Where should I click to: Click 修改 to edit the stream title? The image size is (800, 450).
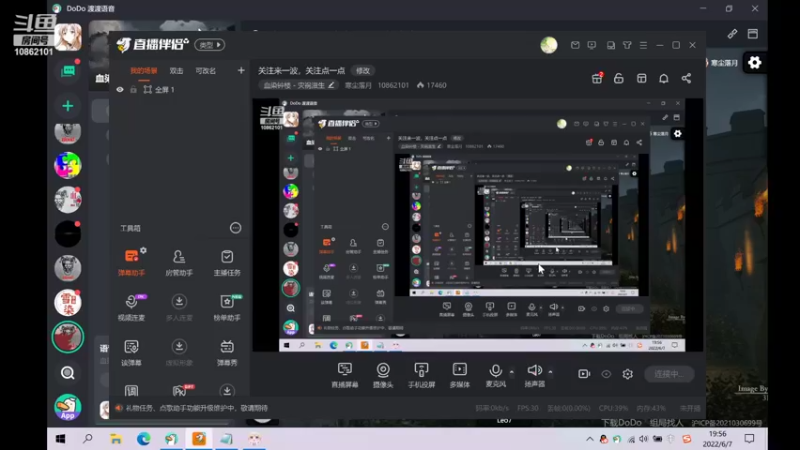coord(363,70)
